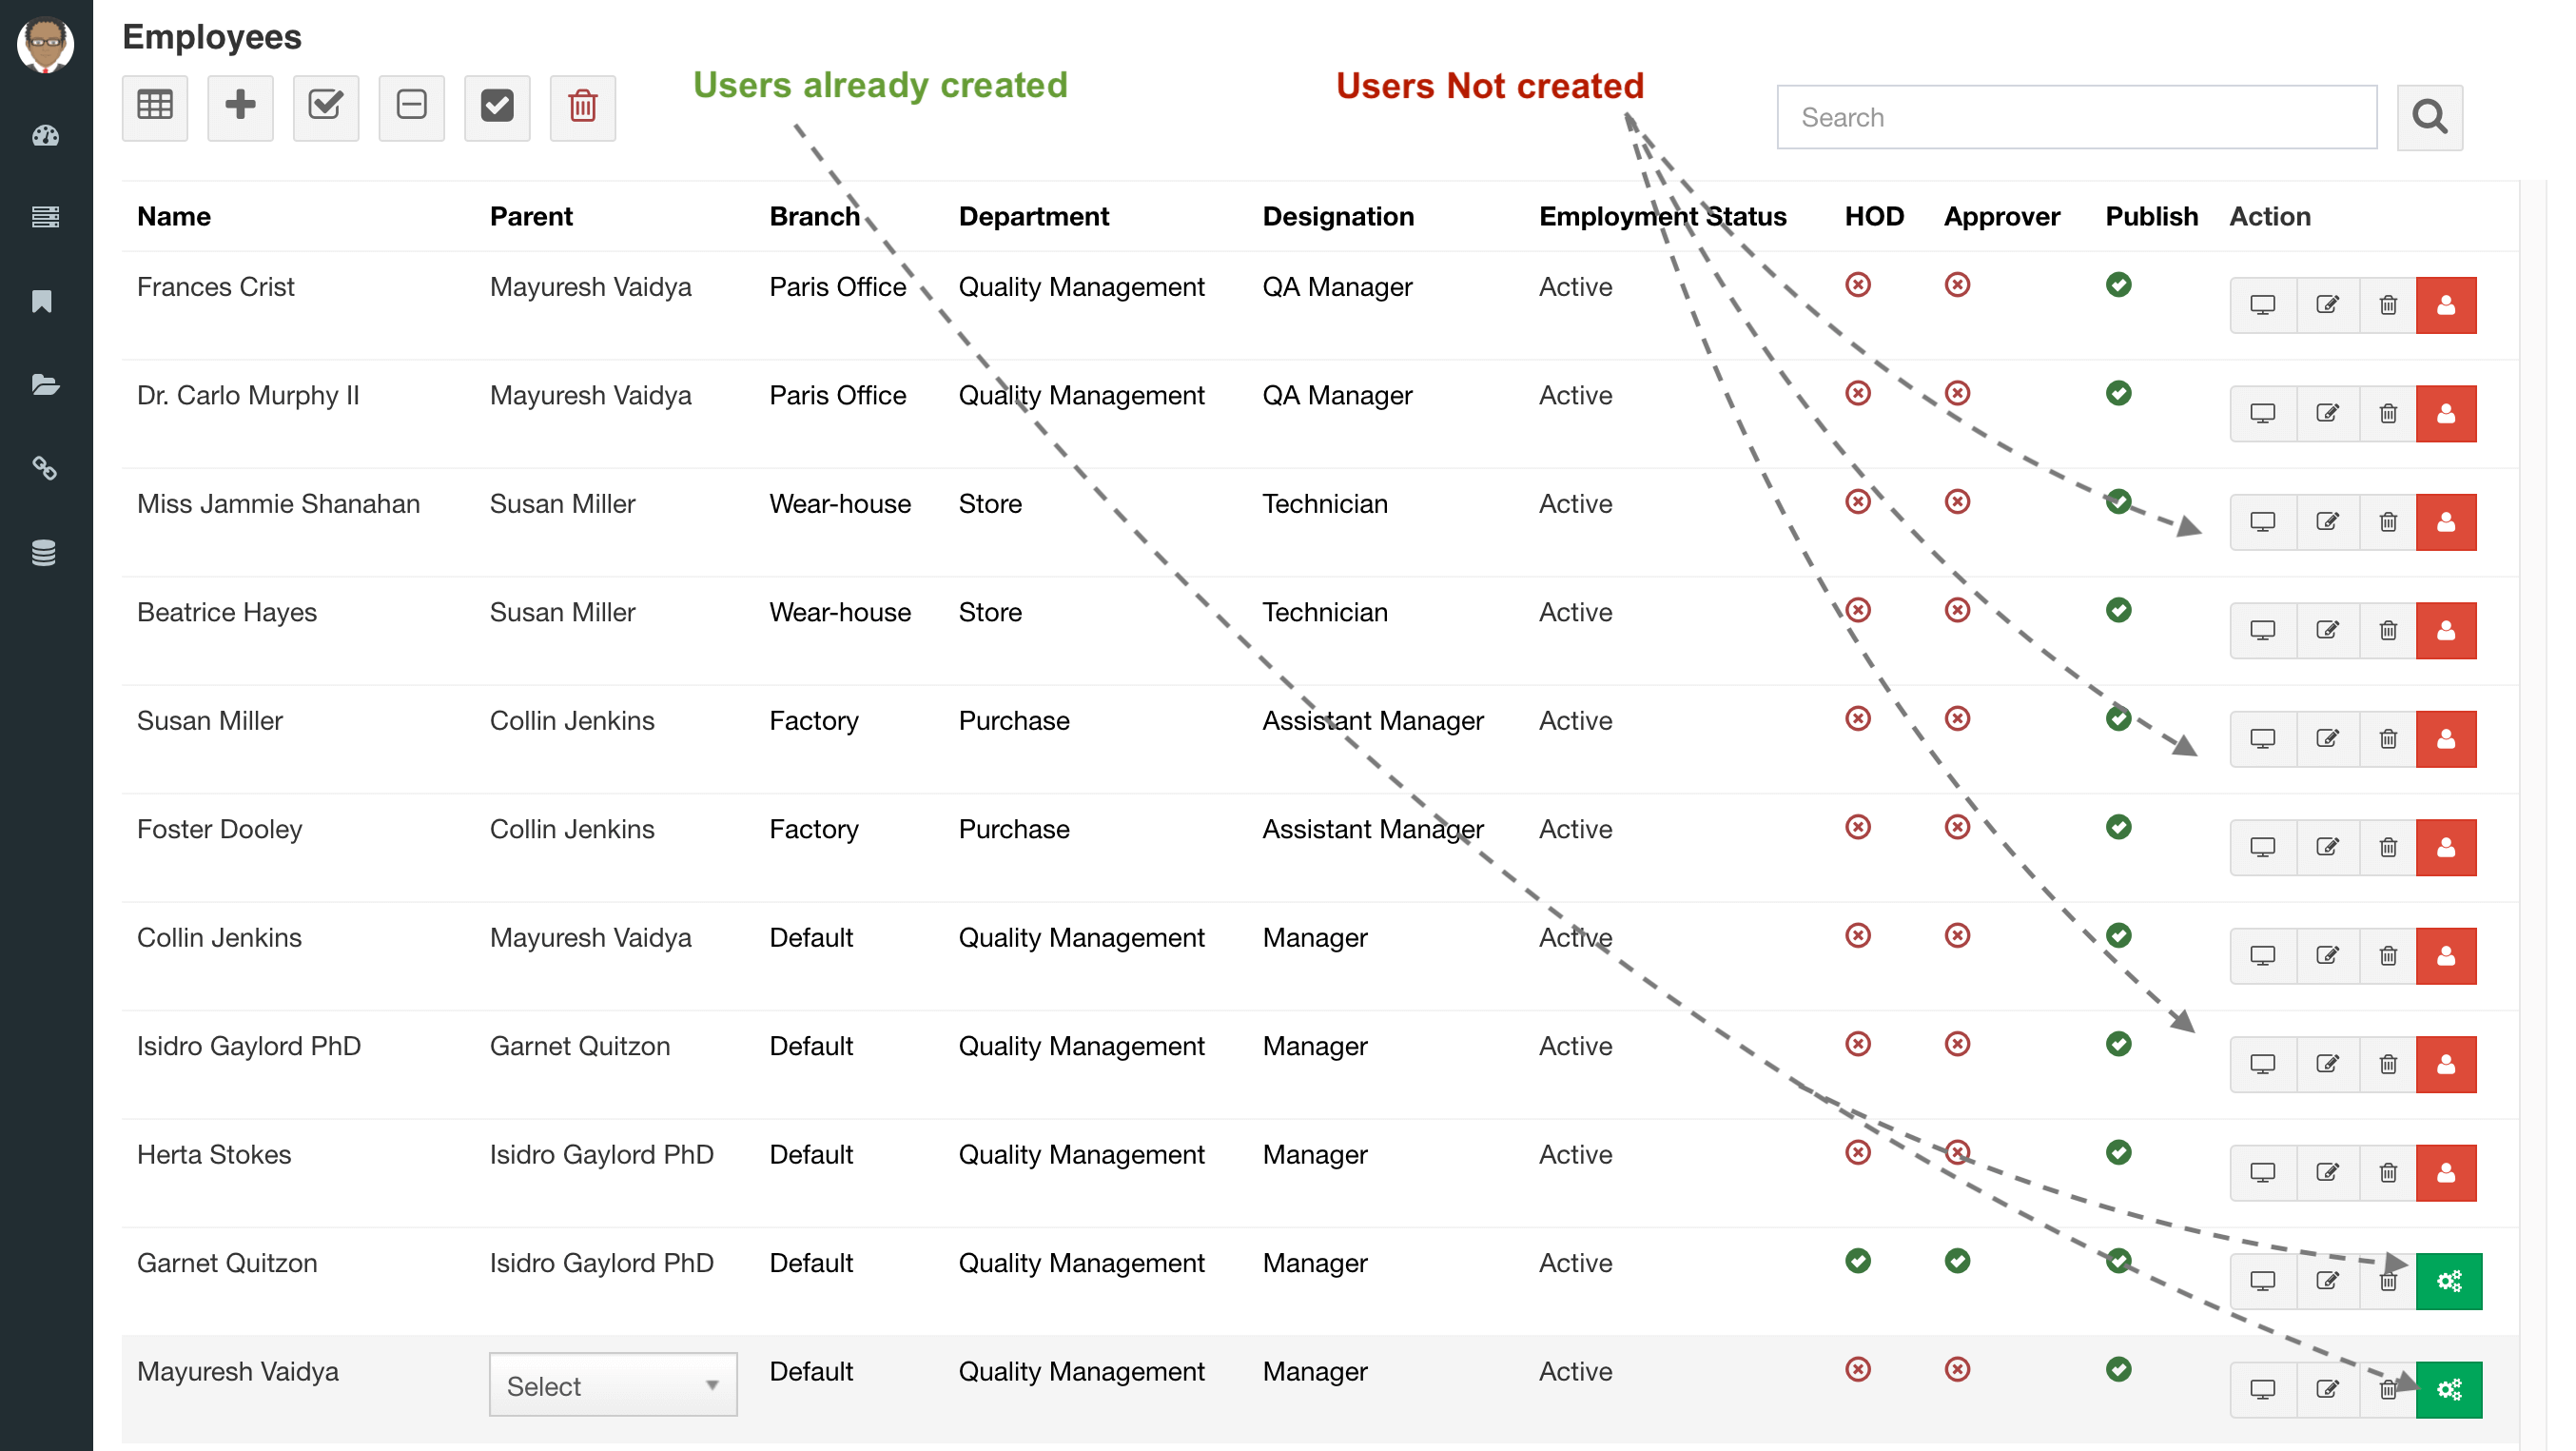Toggle the HOD status for Garnet Quitzon

[1858, 1261]
